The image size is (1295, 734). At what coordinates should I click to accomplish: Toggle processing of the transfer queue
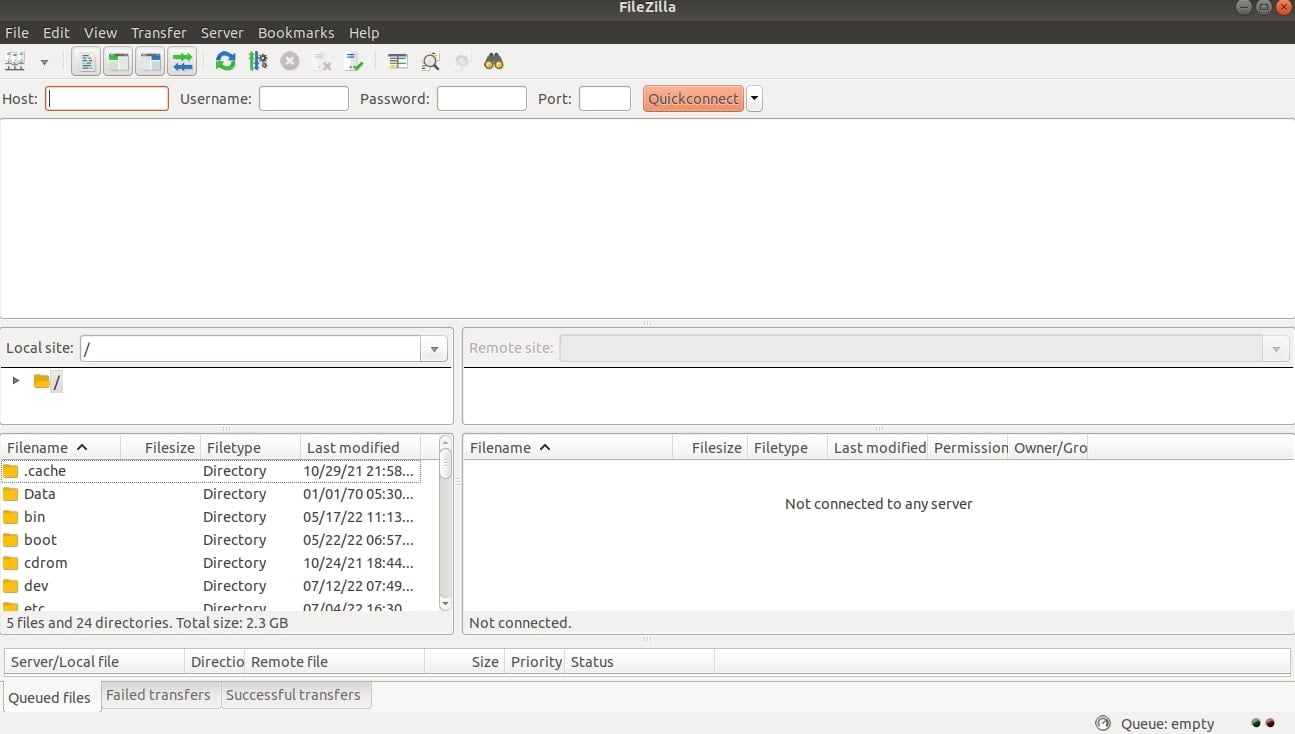pyautogui.click(x=258, y=62)
